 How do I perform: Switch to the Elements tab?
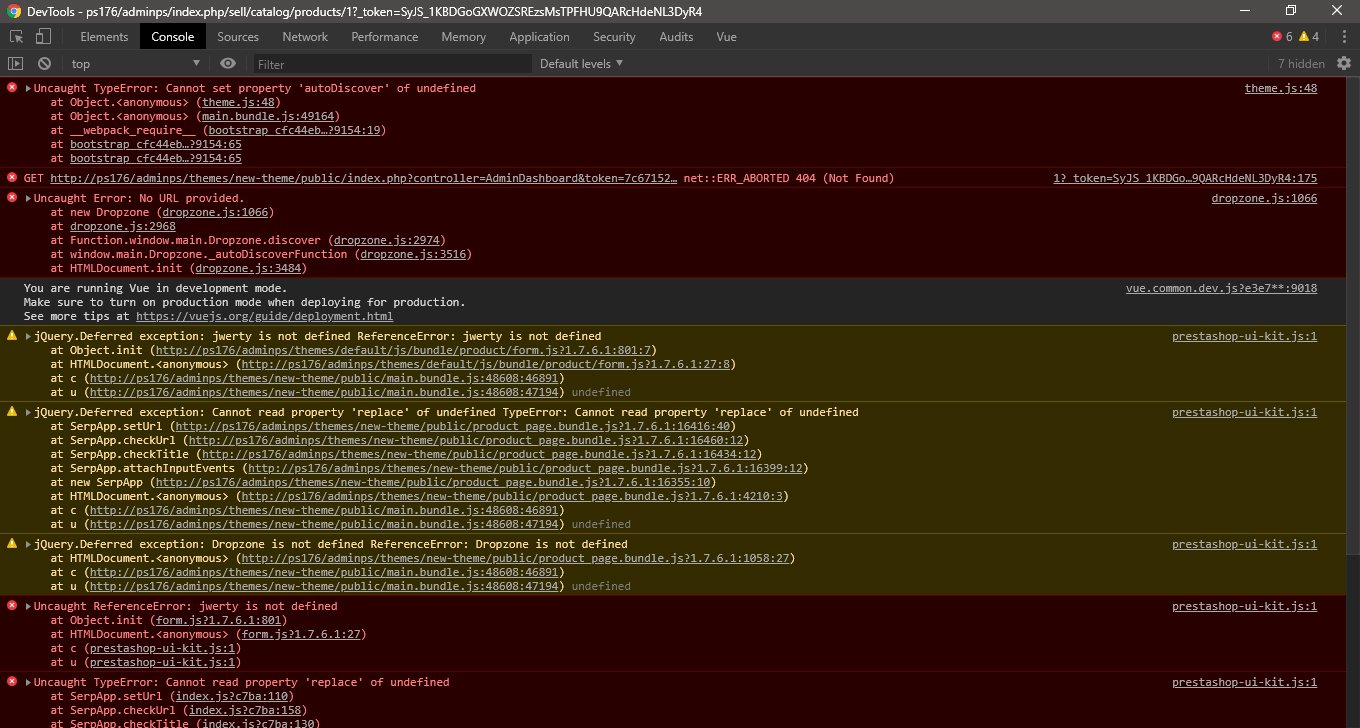(104, 37)
